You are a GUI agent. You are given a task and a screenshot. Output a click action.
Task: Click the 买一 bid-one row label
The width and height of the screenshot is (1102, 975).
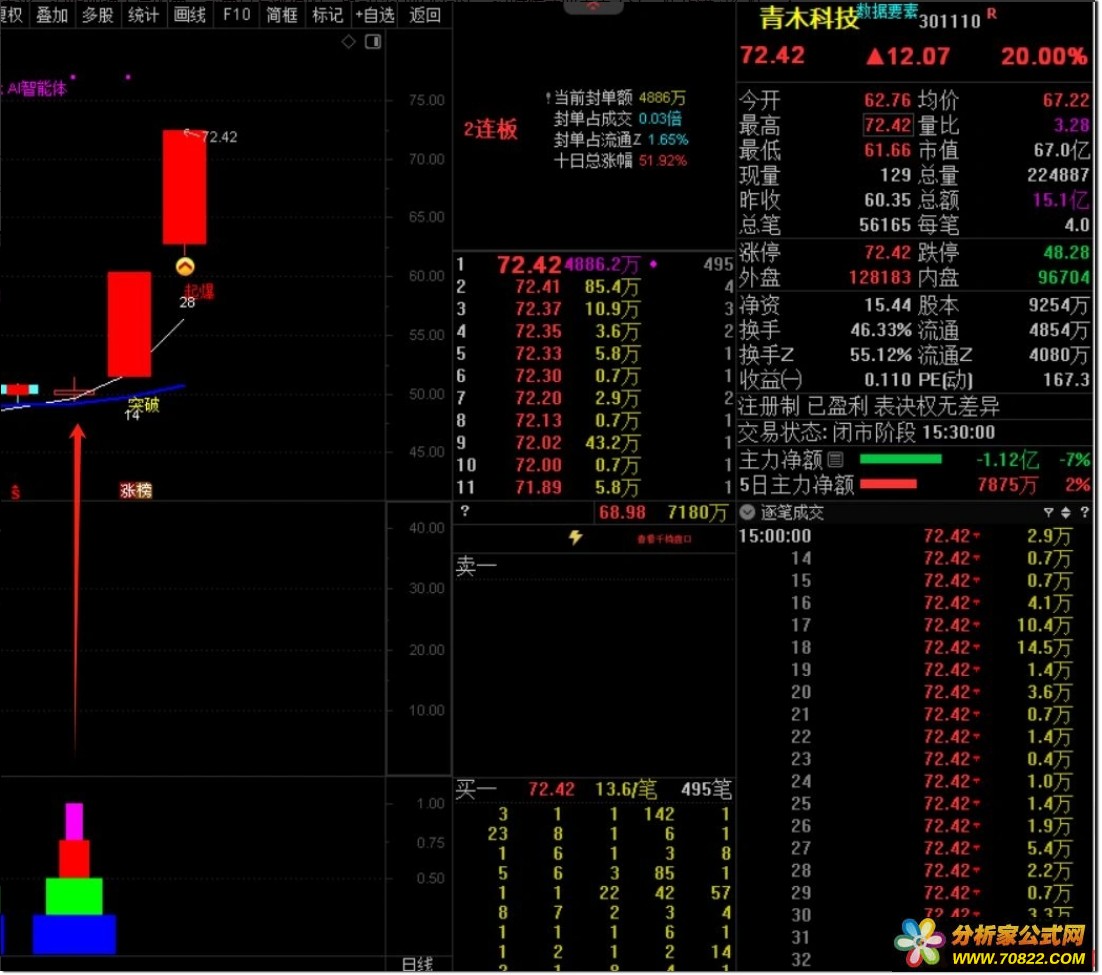tap(476, 789)
